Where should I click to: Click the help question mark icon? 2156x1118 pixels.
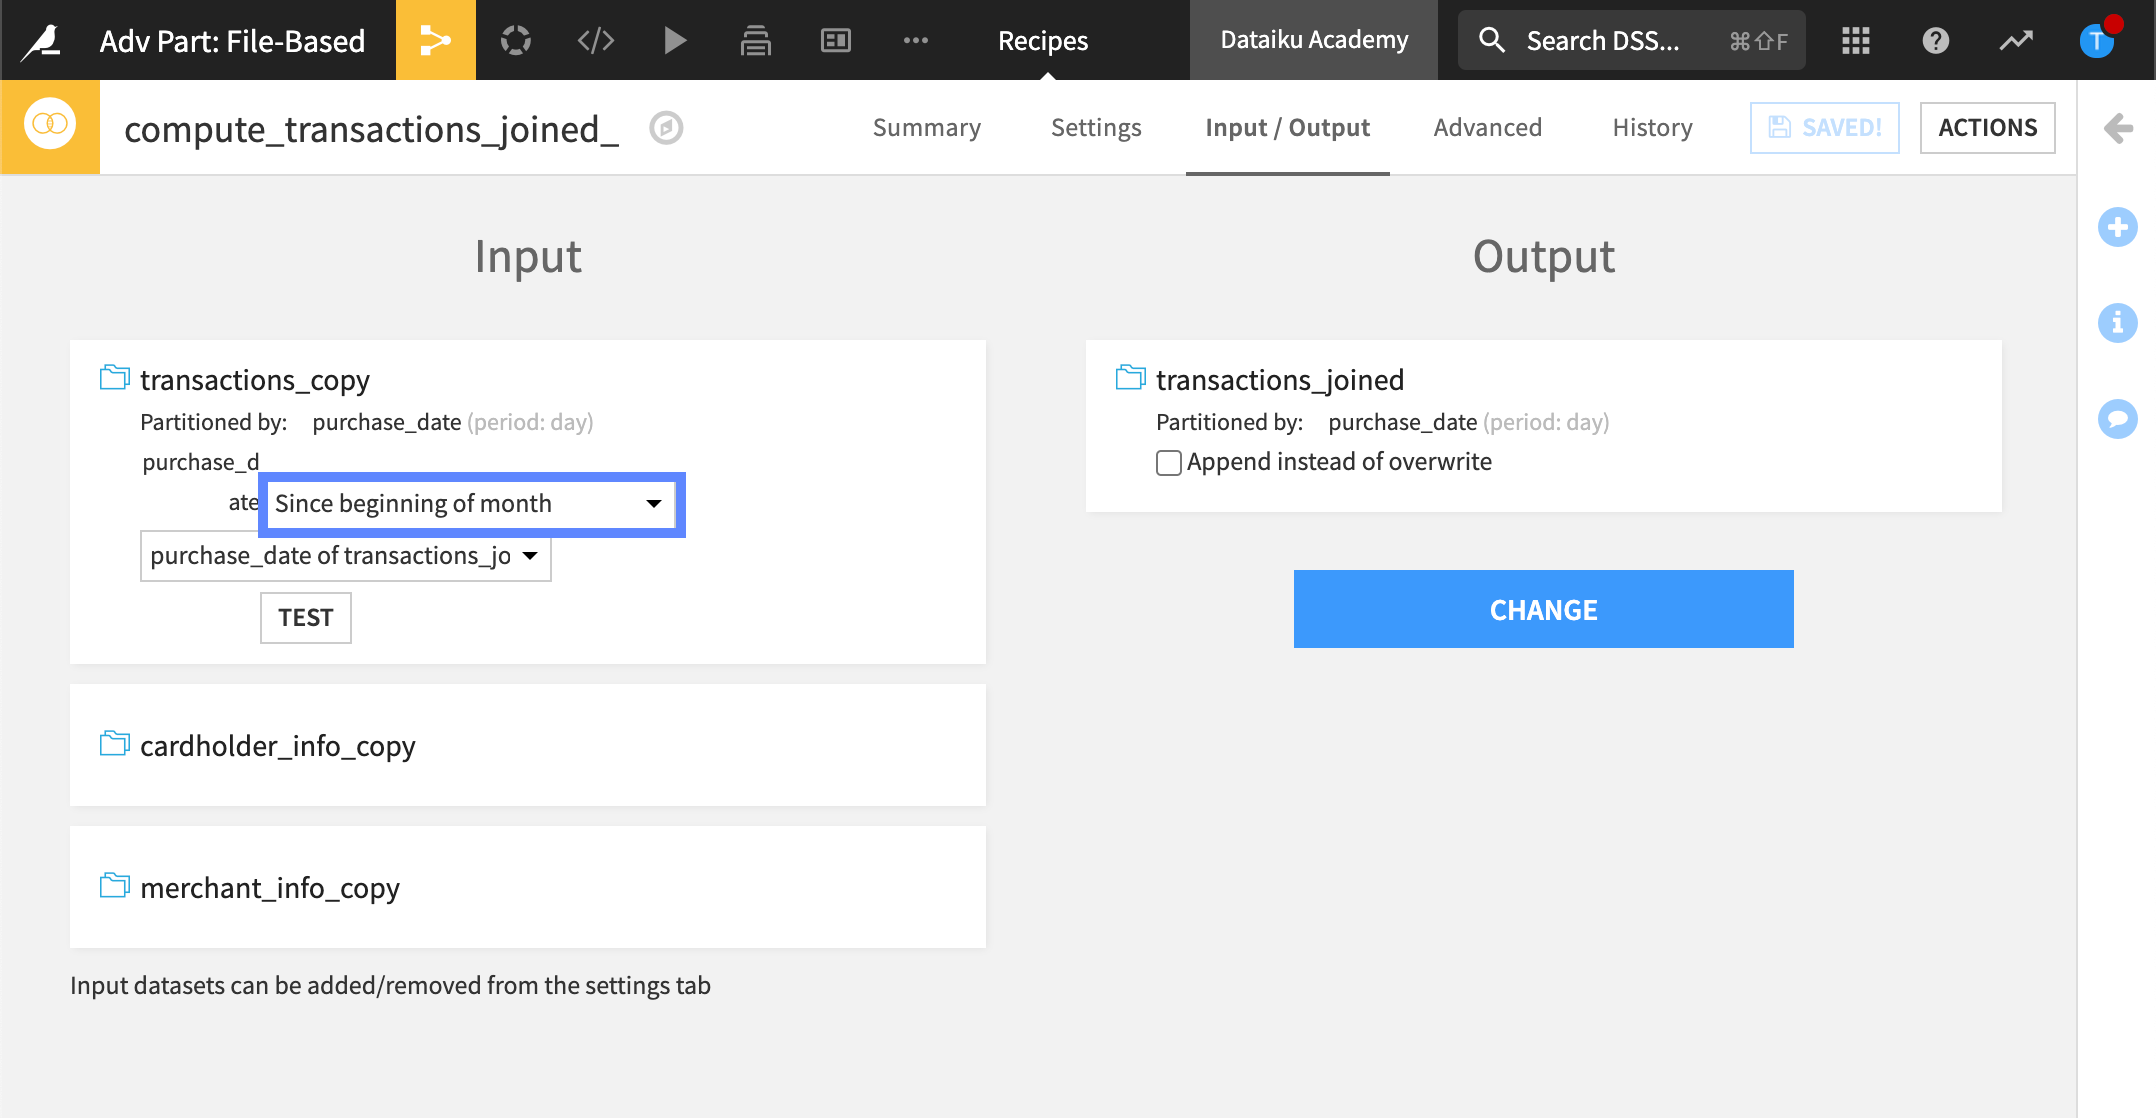1935,40
